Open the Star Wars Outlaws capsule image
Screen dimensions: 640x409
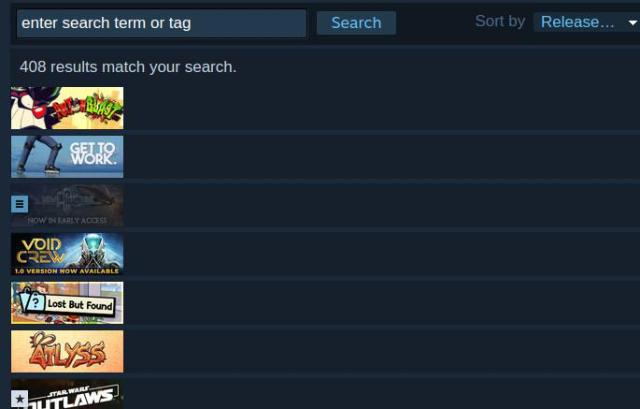(x=67, y=394)
